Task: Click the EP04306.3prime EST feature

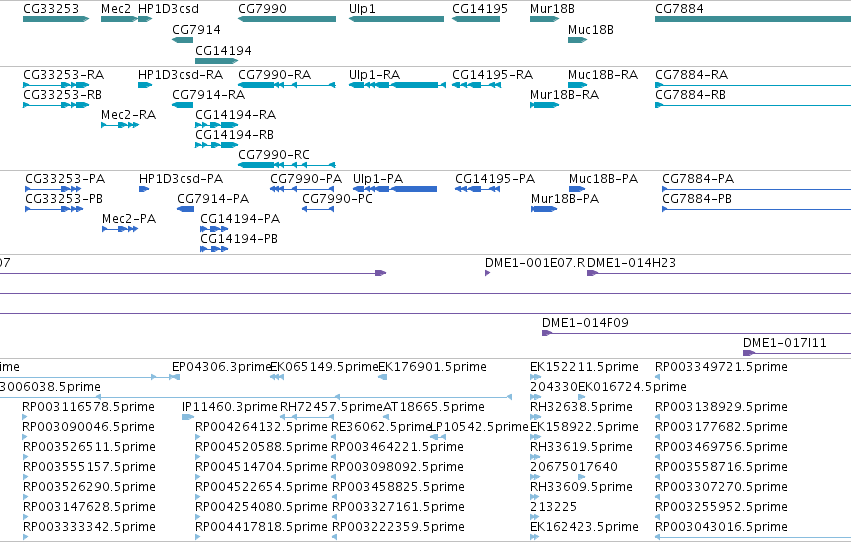Action: [x=175, y=377]
